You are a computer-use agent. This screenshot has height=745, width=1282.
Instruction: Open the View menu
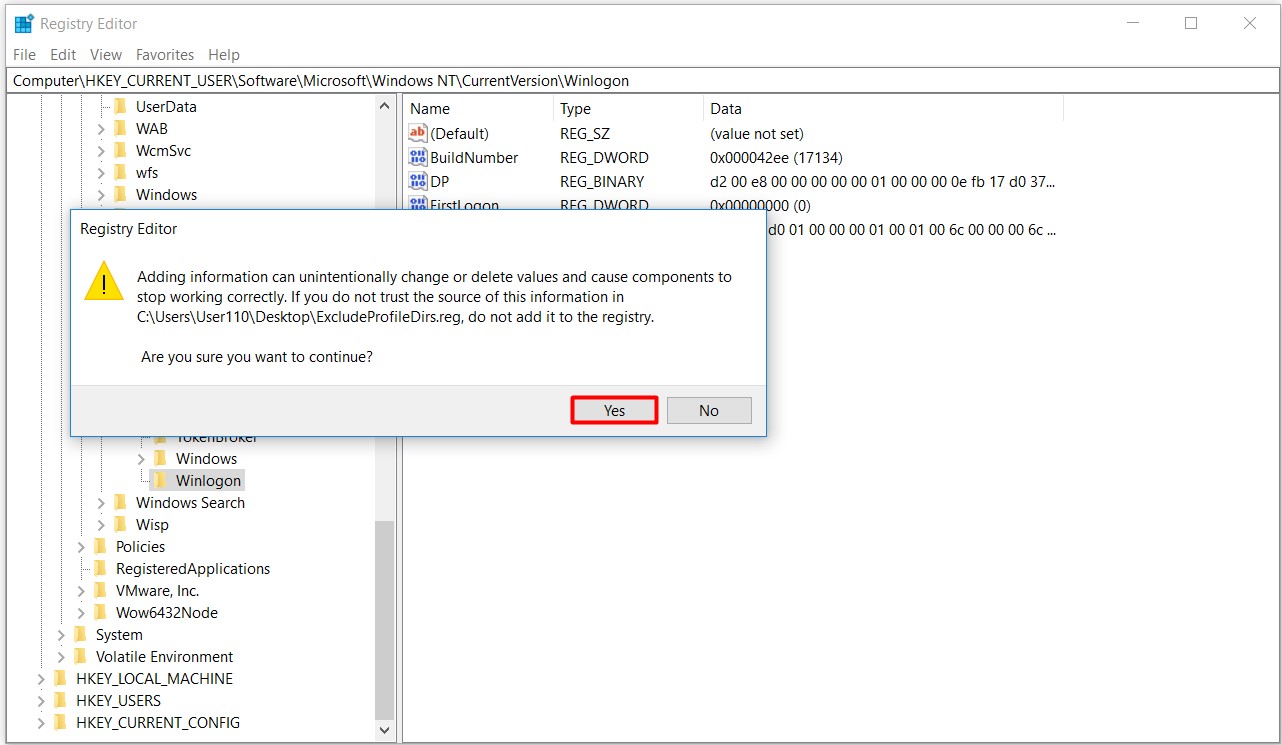coord(106,55)
